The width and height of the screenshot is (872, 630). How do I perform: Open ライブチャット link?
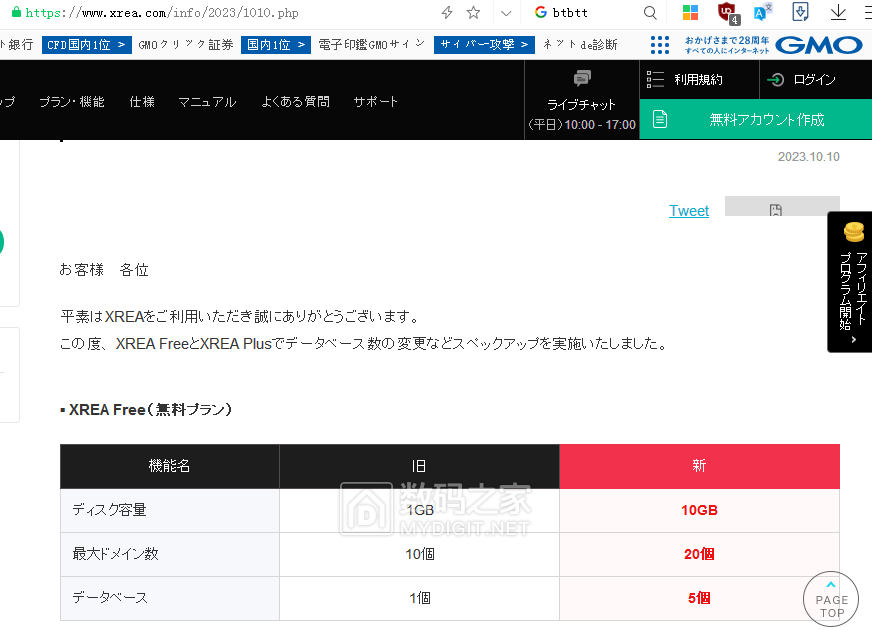(581, 105)
